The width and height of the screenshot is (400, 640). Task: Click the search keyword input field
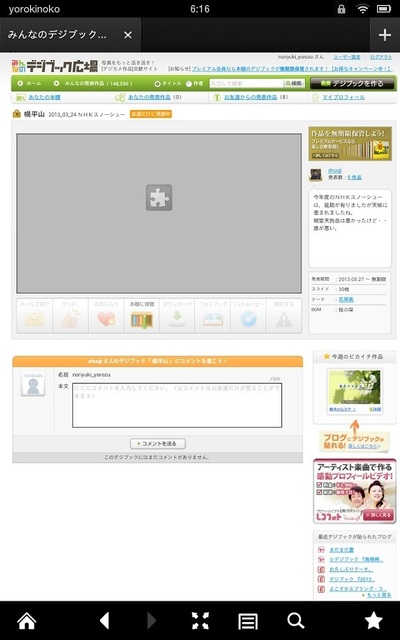point(246,83)
